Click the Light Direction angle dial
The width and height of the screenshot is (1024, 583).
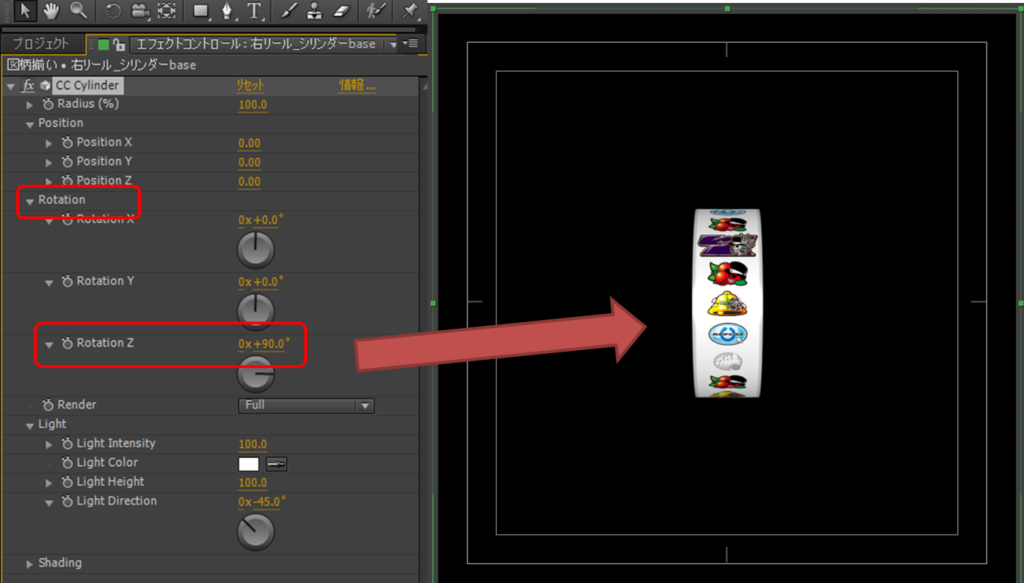click(x=255, y=532)
